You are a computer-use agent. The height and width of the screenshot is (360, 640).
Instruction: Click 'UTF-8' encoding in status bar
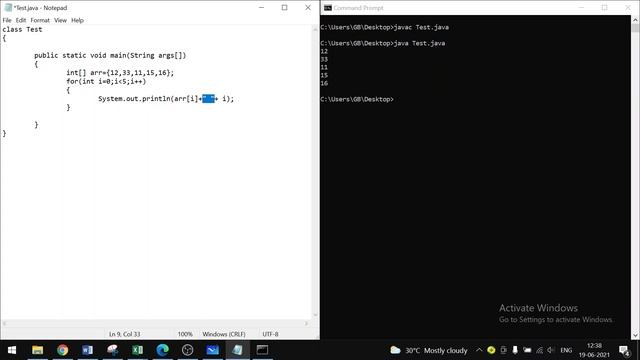point(270,334)
